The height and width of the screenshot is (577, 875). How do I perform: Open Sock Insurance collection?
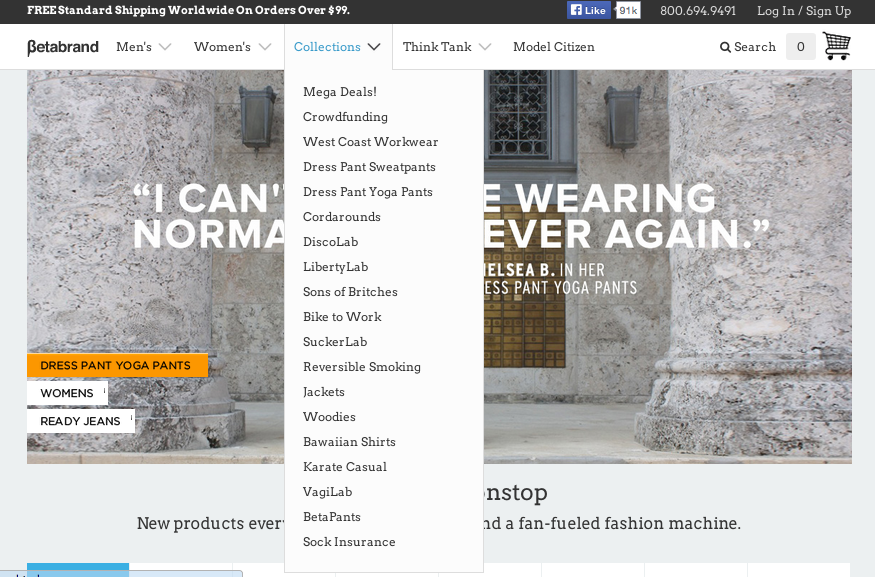click(349, 542)
